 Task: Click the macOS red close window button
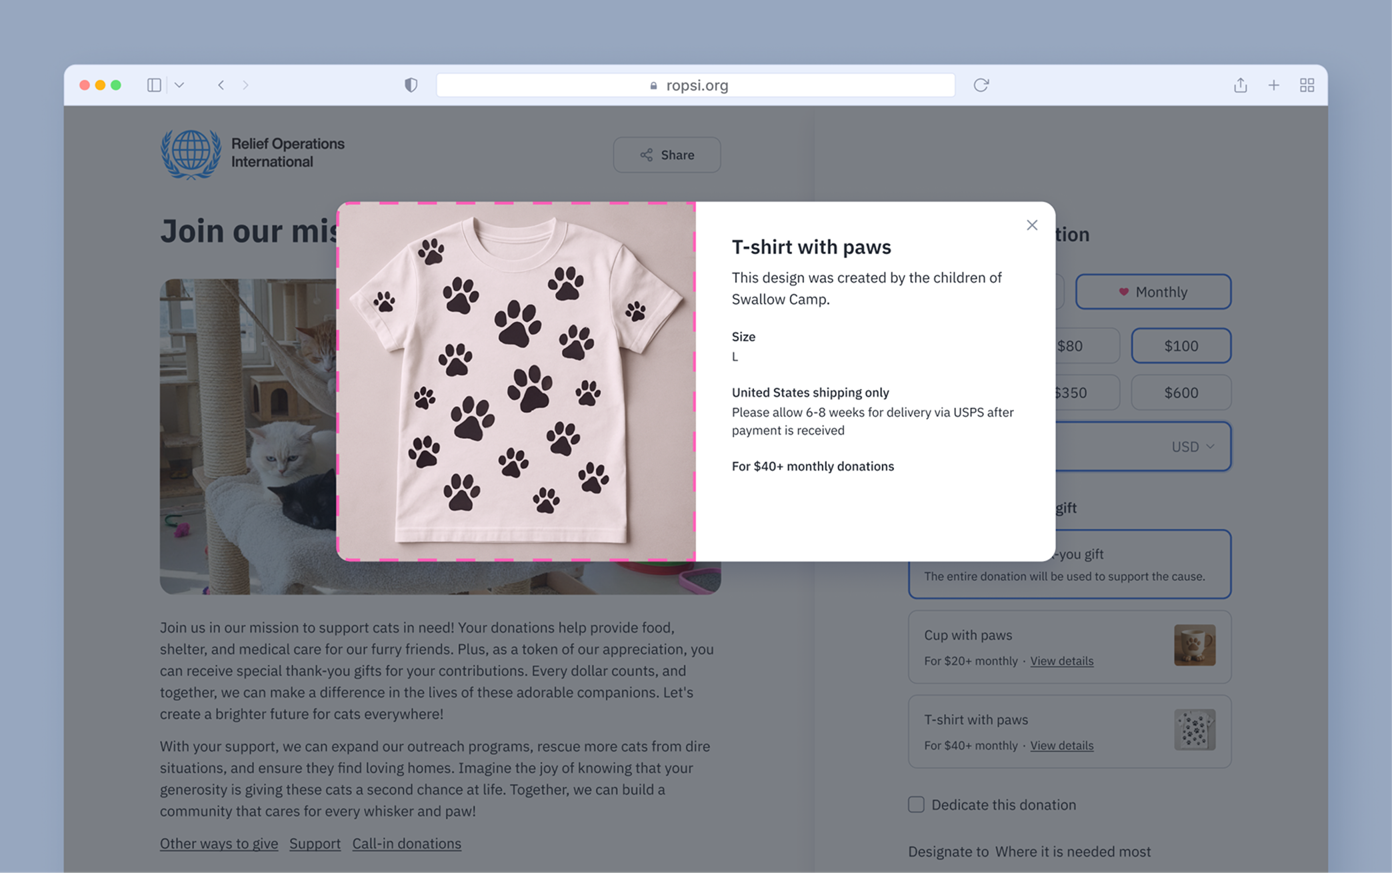pos(84,85)
